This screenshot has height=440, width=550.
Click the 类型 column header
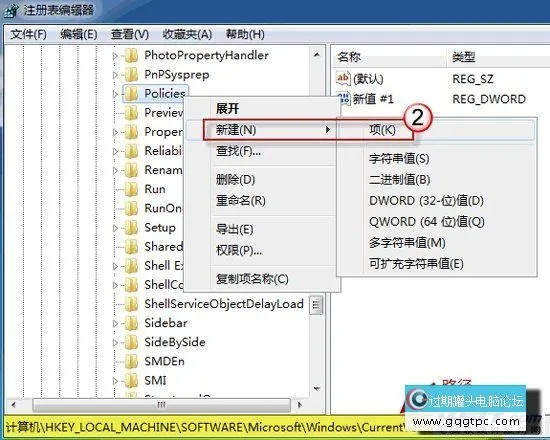click(x=498, y=56)
